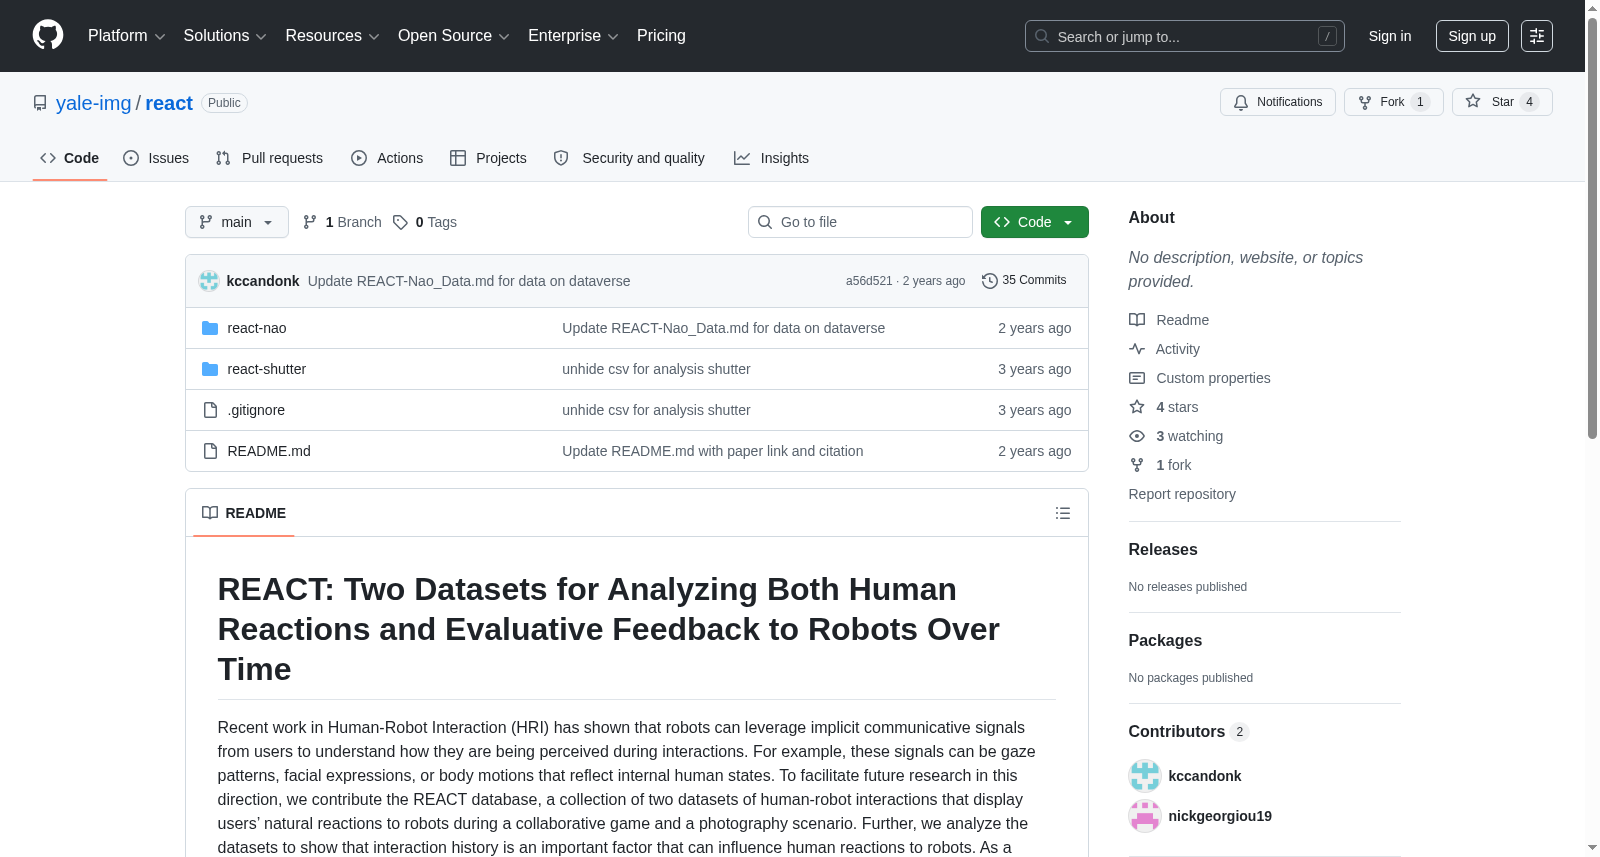
Task: Expand the Open Source menu
Action: (x=454, y=36)
